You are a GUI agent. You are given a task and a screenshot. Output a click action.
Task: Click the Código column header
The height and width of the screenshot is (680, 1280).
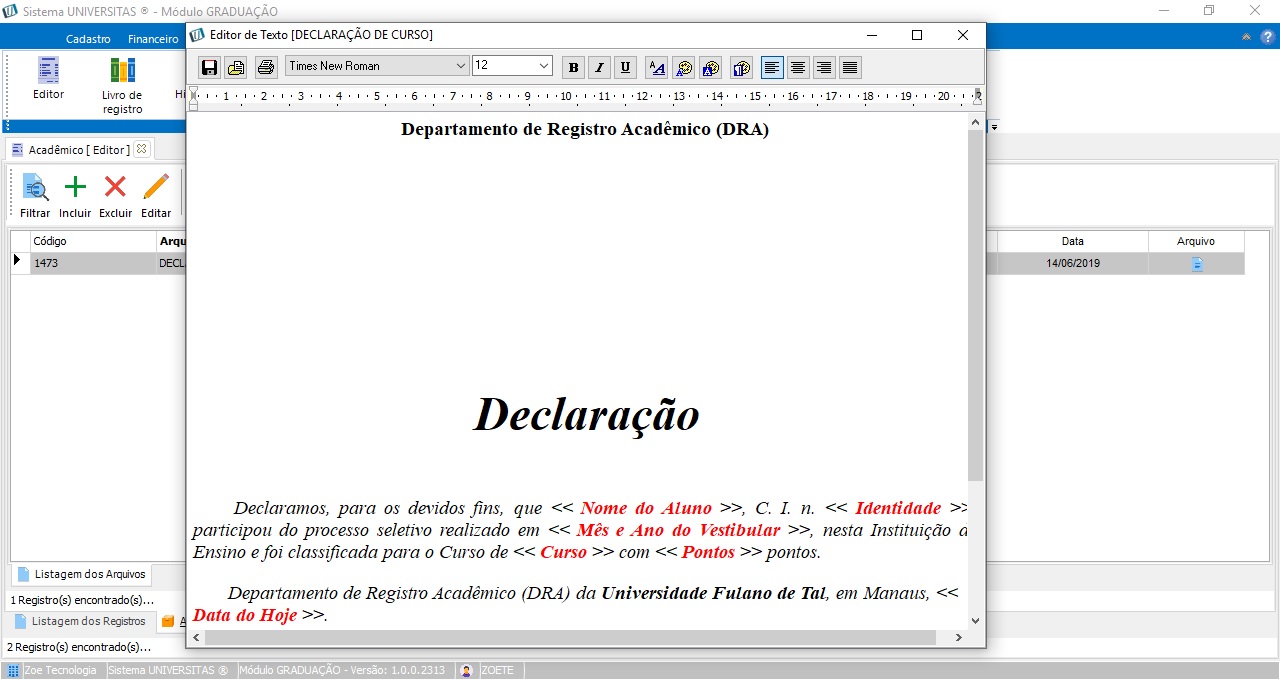point(93,241)
